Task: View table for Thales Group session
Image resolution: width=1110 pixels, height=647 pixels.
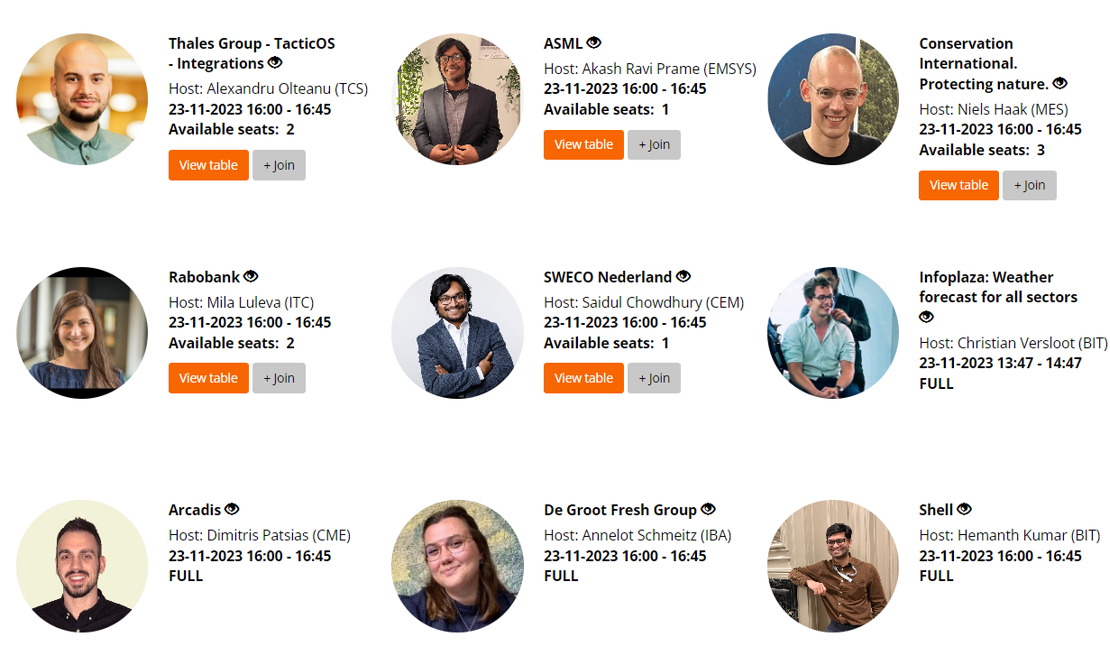Action: (208, 165)
